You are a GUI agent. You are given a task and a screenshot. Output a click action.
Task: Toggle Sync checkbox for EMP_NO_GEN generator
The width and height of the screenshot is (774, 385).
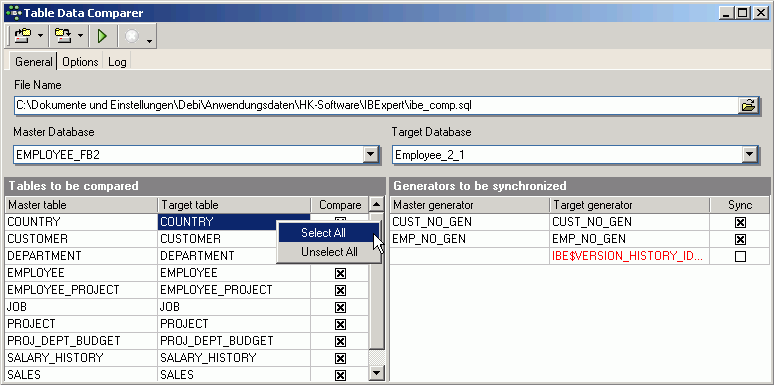pyautogui.click(x=740, y=239)
